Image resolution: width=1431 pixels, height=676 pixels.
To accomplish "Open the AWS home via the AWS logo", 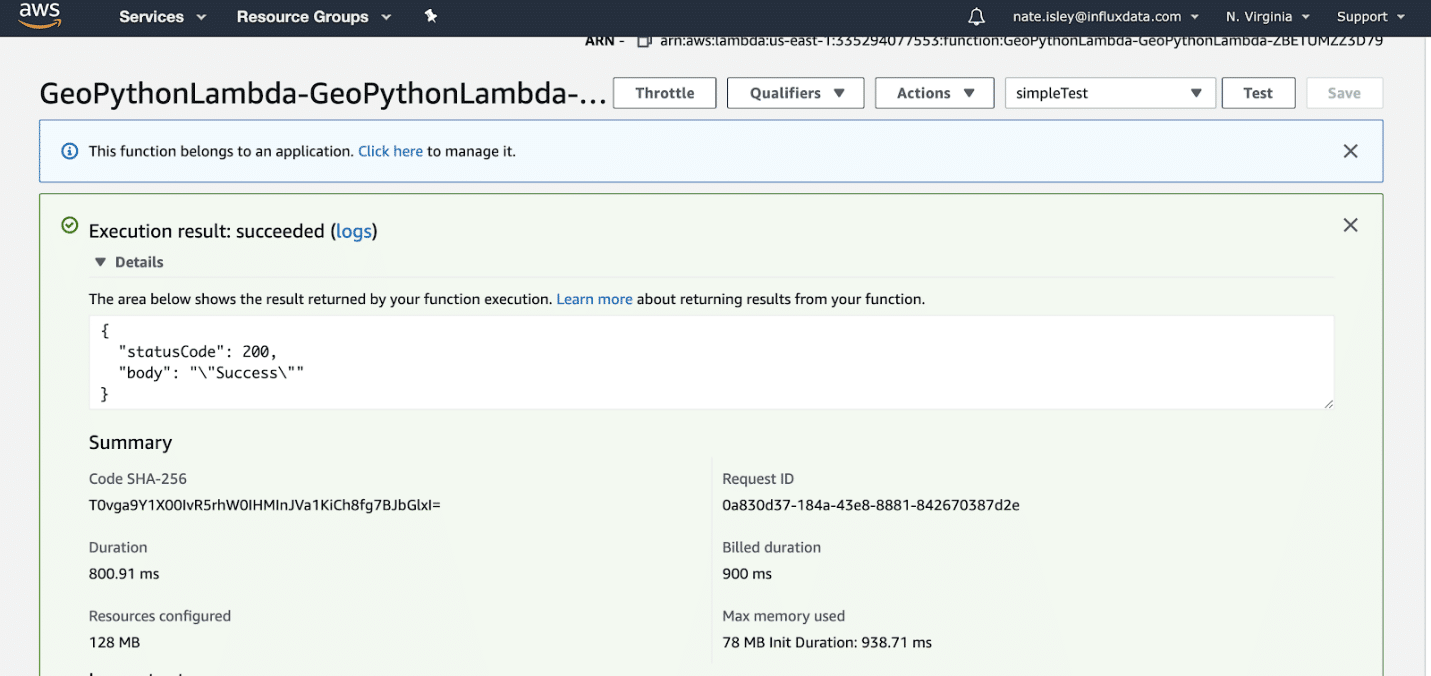I will (39, 16).
